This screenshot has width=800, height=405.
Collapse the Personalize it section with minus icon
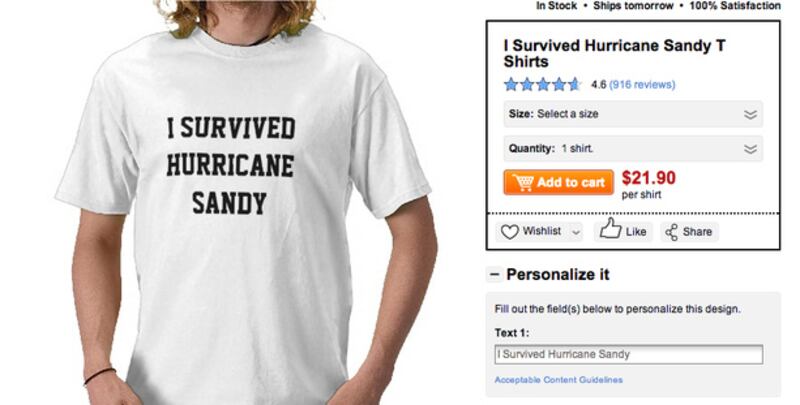494,275
